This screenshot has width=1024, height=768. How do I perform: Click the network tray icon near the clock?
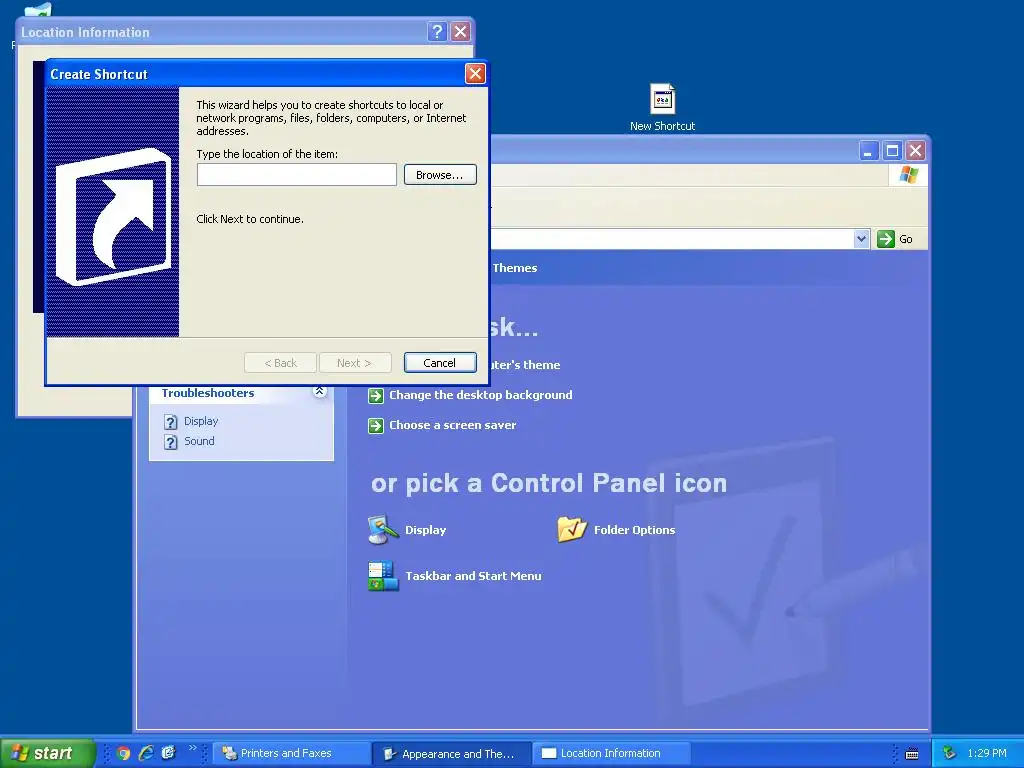[x=949, y=754]
